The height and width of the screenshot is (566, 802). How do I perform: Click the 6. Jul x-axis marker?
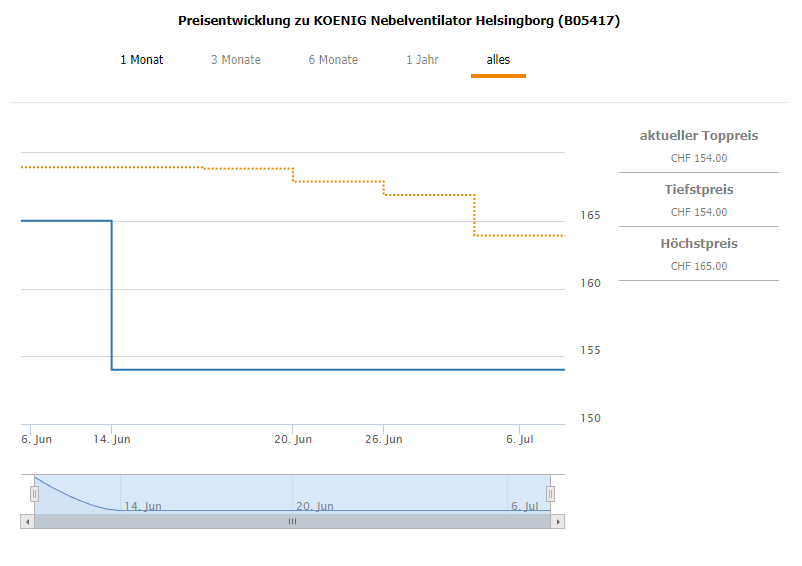520,439
